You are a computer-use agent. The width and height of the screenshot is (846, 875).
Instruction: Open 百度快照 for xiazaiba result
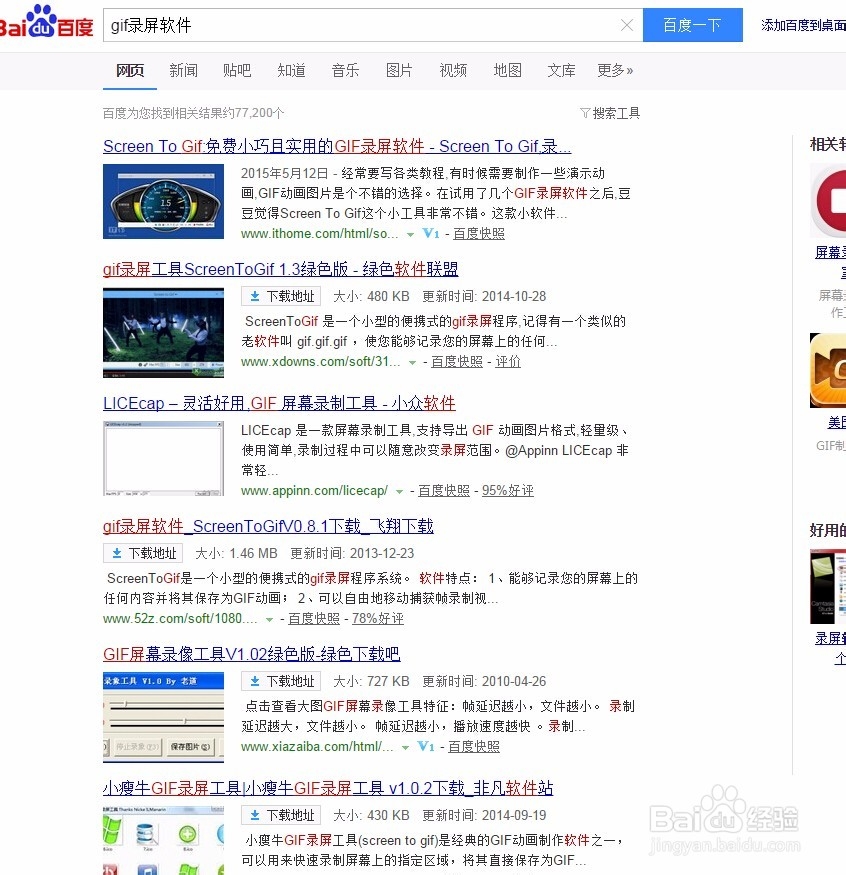point(474,747)
